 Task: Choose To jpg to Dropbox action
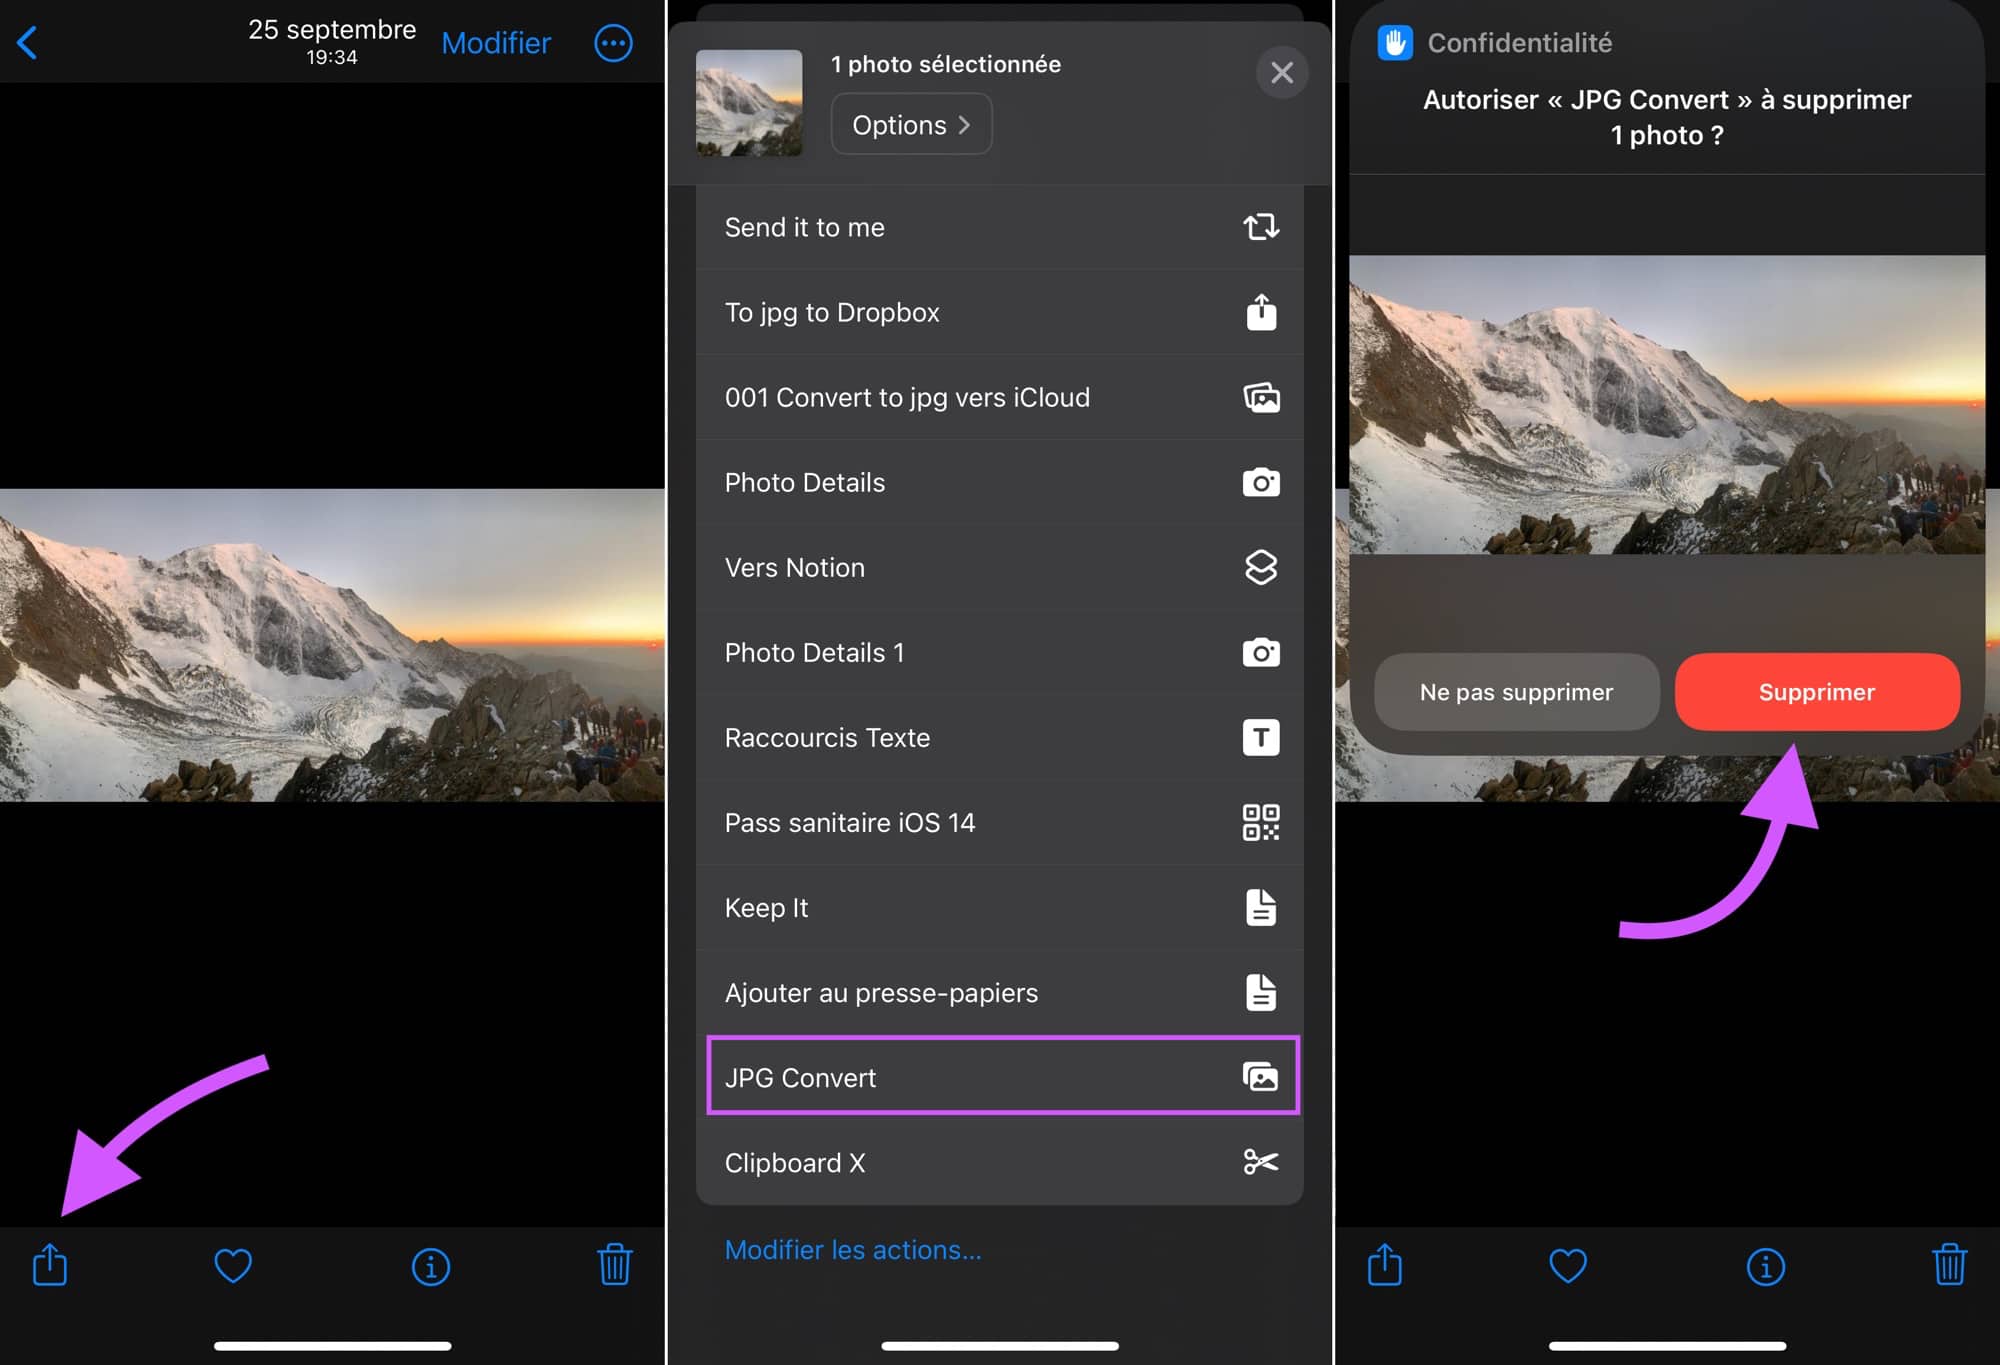999,312
